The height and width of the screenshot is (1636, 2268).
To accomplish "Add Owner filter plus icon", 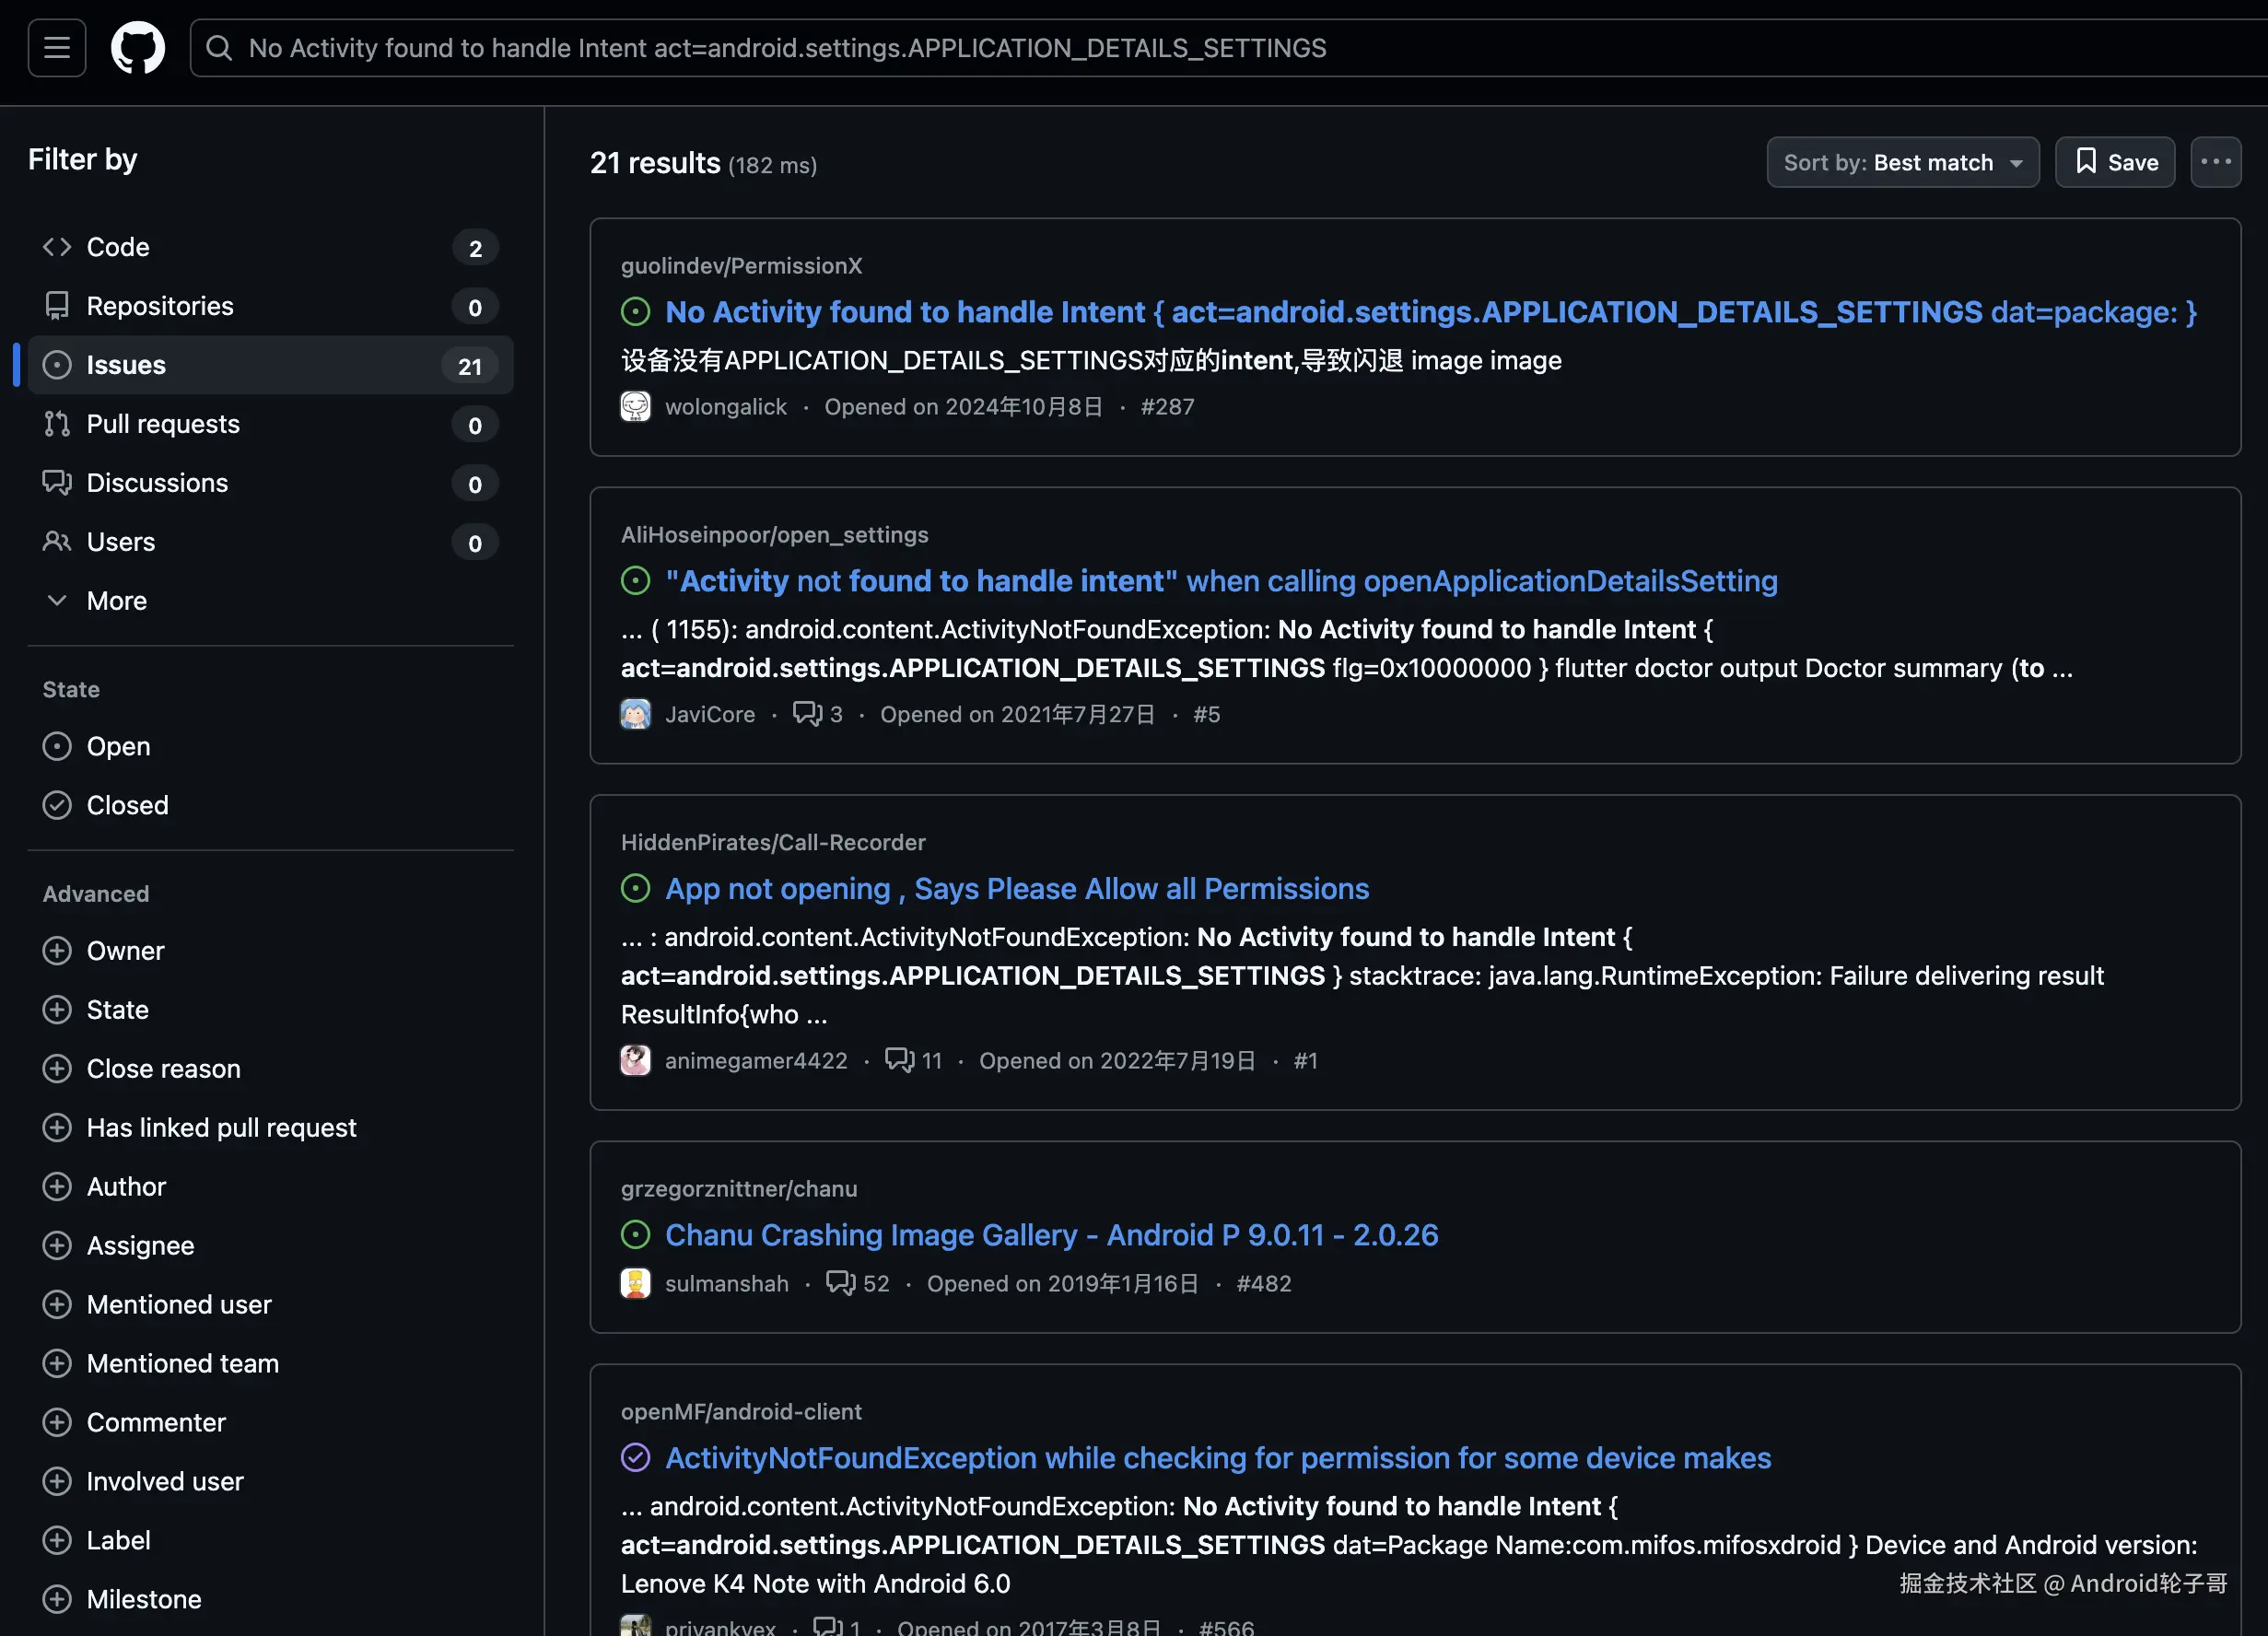I will click(57, 950).
